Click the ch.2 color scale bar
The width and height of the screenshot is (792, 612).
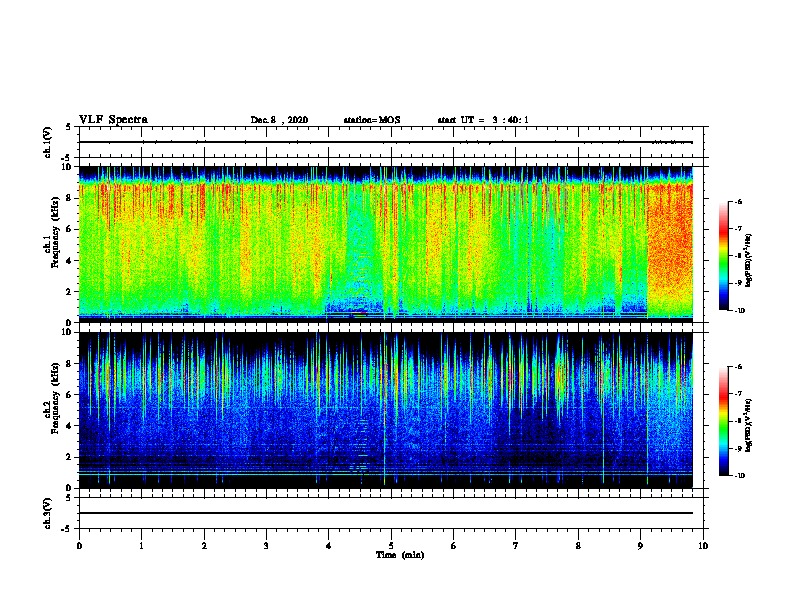pyautogui.click(x=723, y=421)
